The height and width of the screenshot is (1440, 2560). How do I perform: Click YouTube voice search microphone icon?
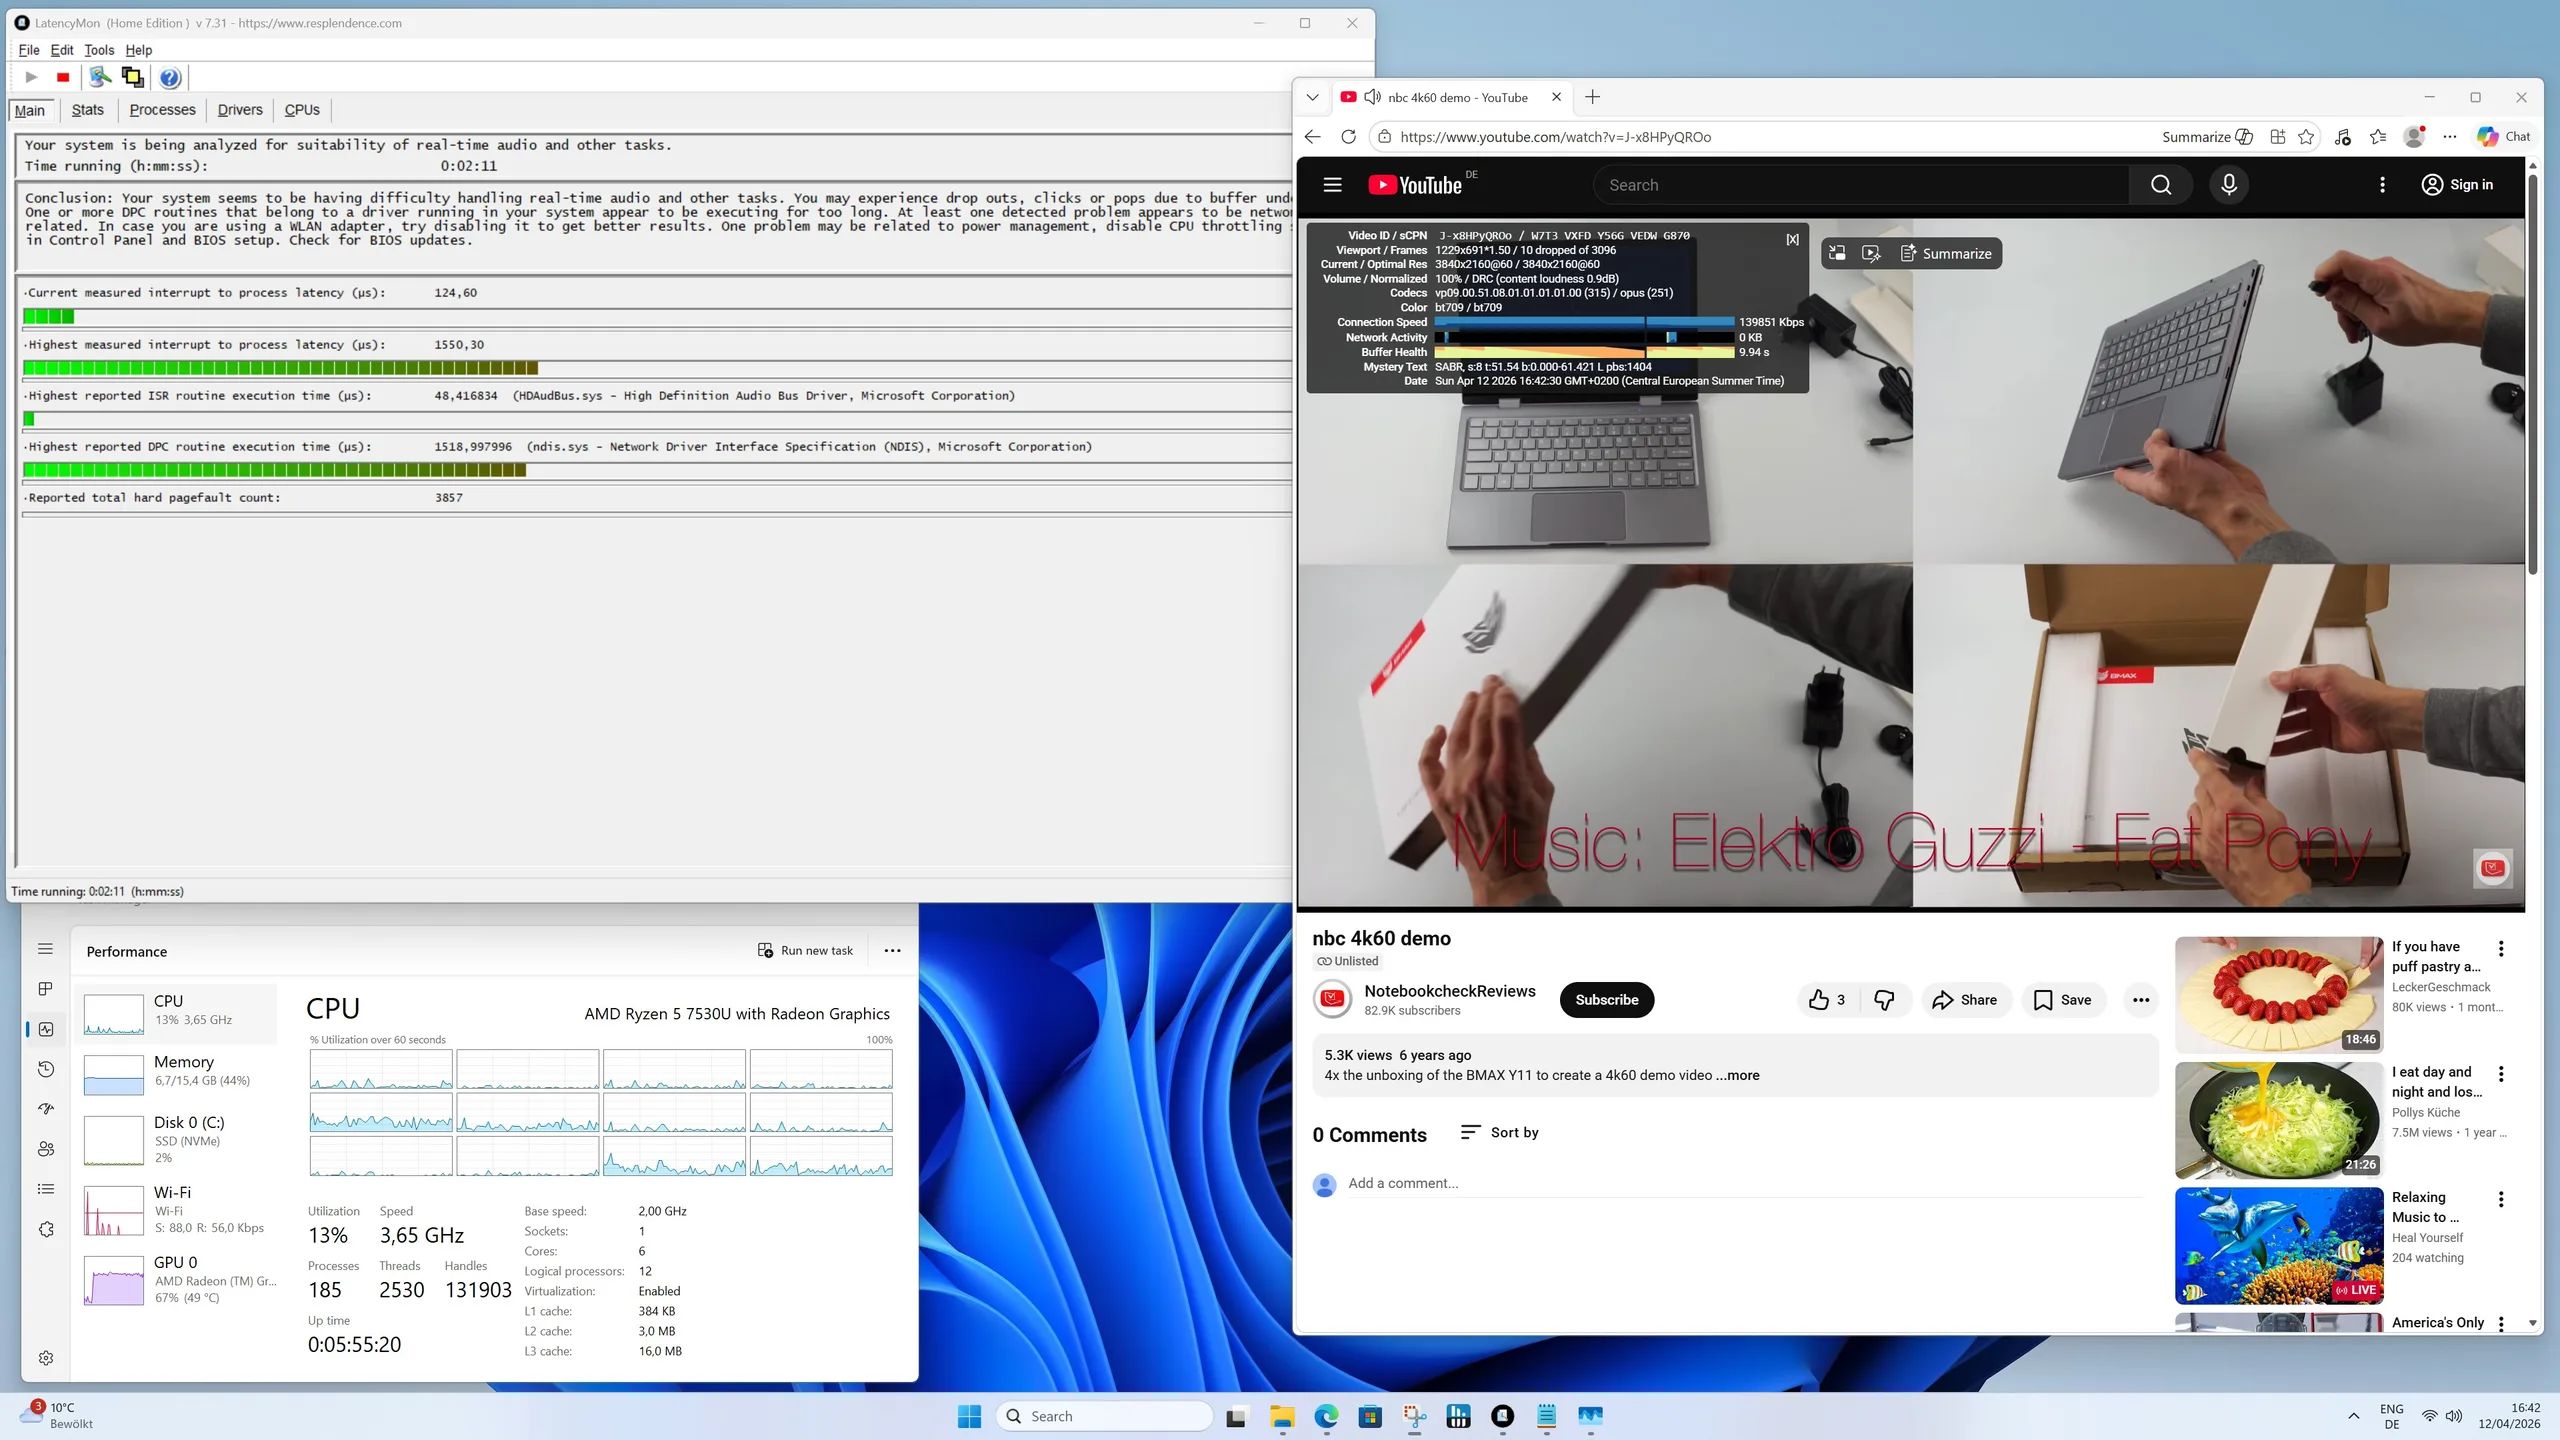pos(2228,185)
